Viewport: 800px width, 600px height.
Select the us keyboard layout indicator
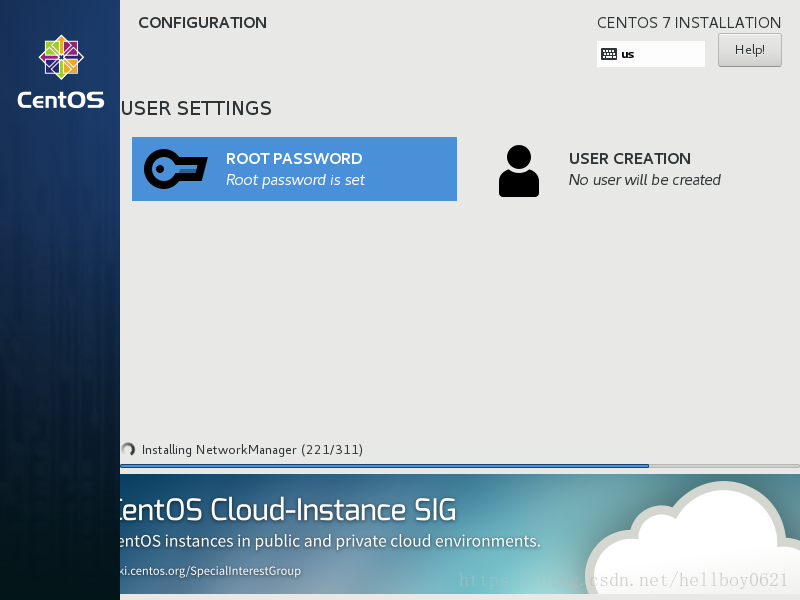(651, 54)
